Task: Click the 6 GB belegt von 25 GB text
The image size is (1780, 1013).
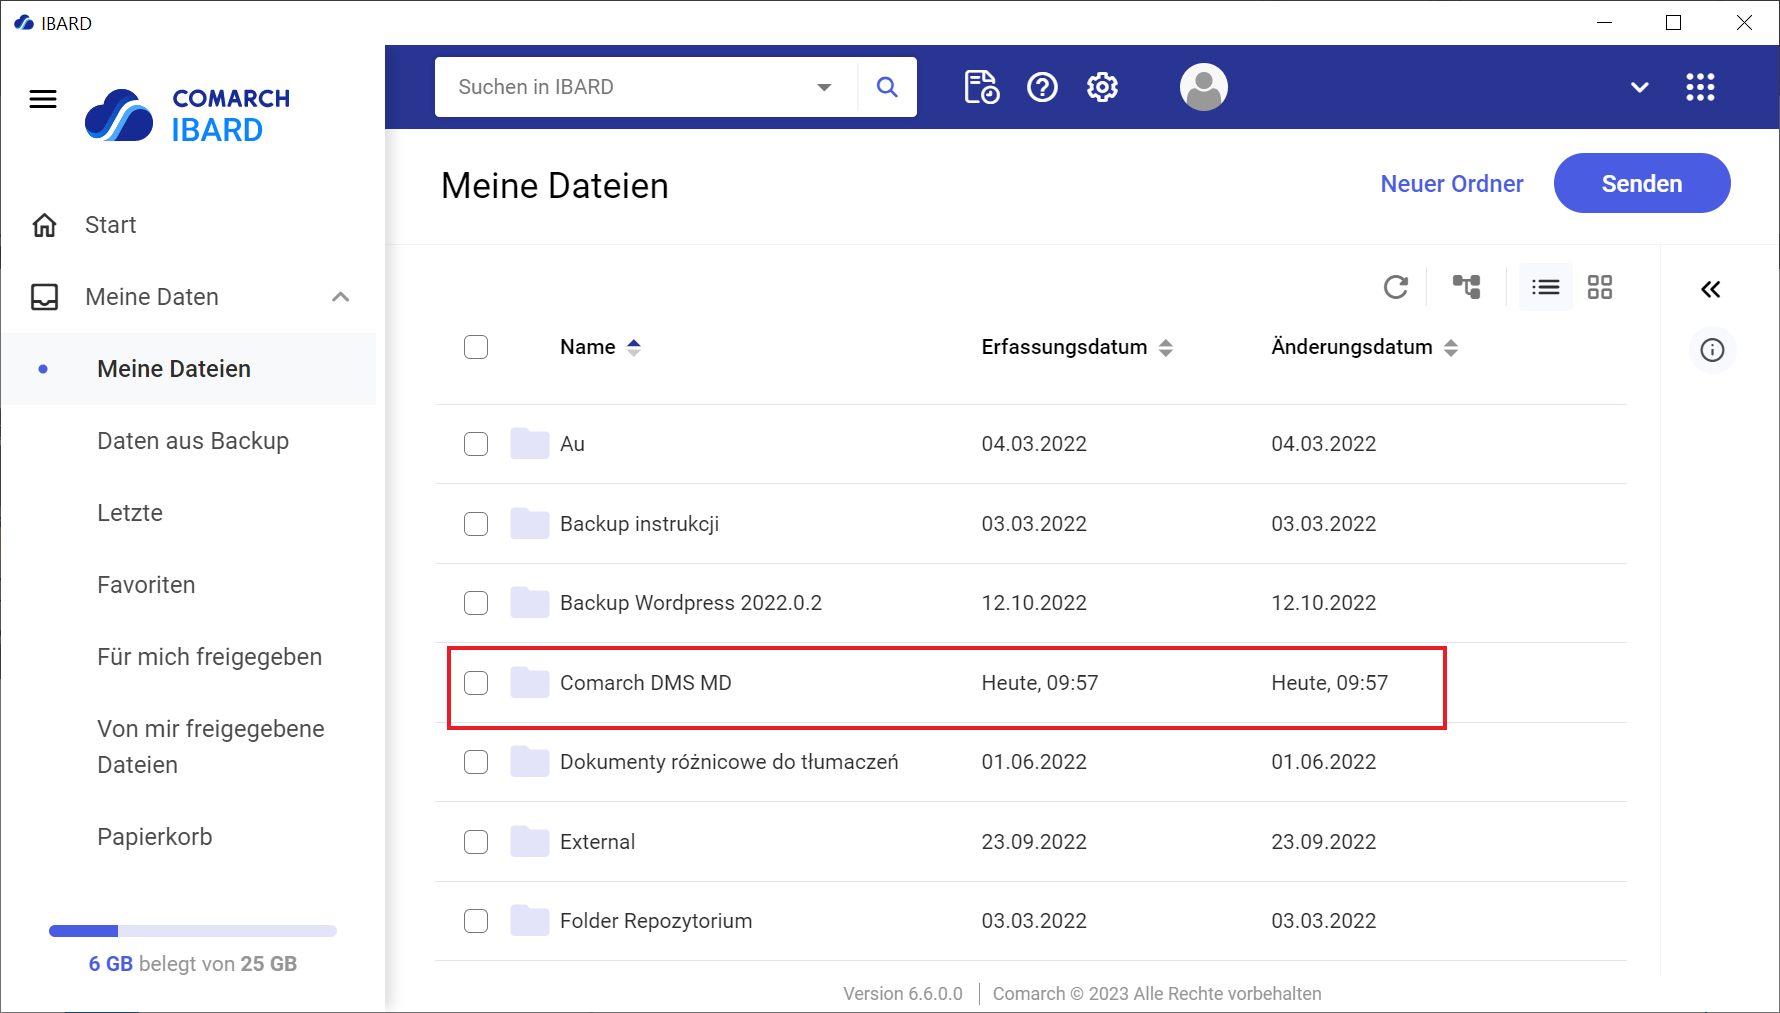Action: [193, 964]
